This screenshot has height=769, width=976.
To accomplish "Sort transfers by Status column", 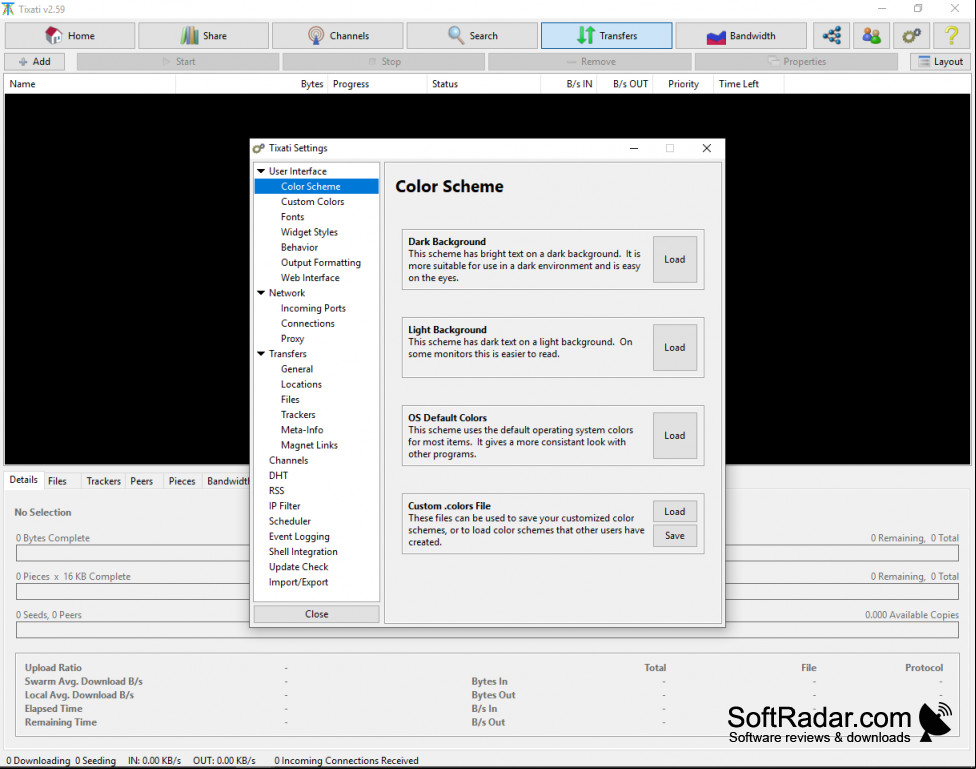I will (x=484, y=84).
